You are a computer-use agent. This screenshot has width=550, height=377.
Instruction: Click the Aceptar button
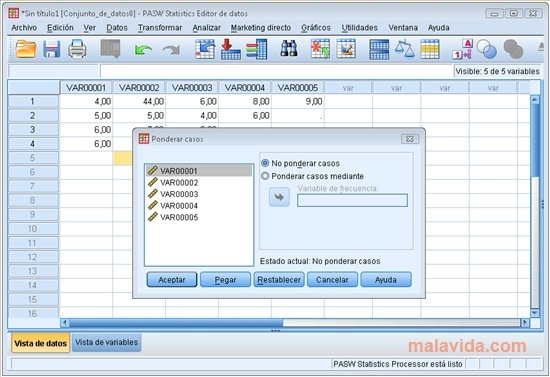point(172,280)
